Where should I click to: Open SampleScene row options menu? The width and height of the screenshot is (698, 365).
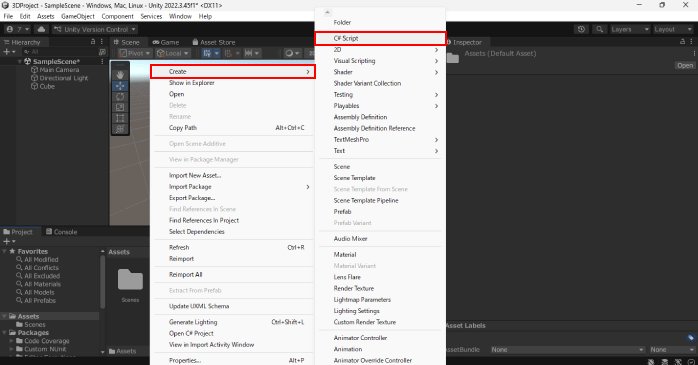(102, 61)
